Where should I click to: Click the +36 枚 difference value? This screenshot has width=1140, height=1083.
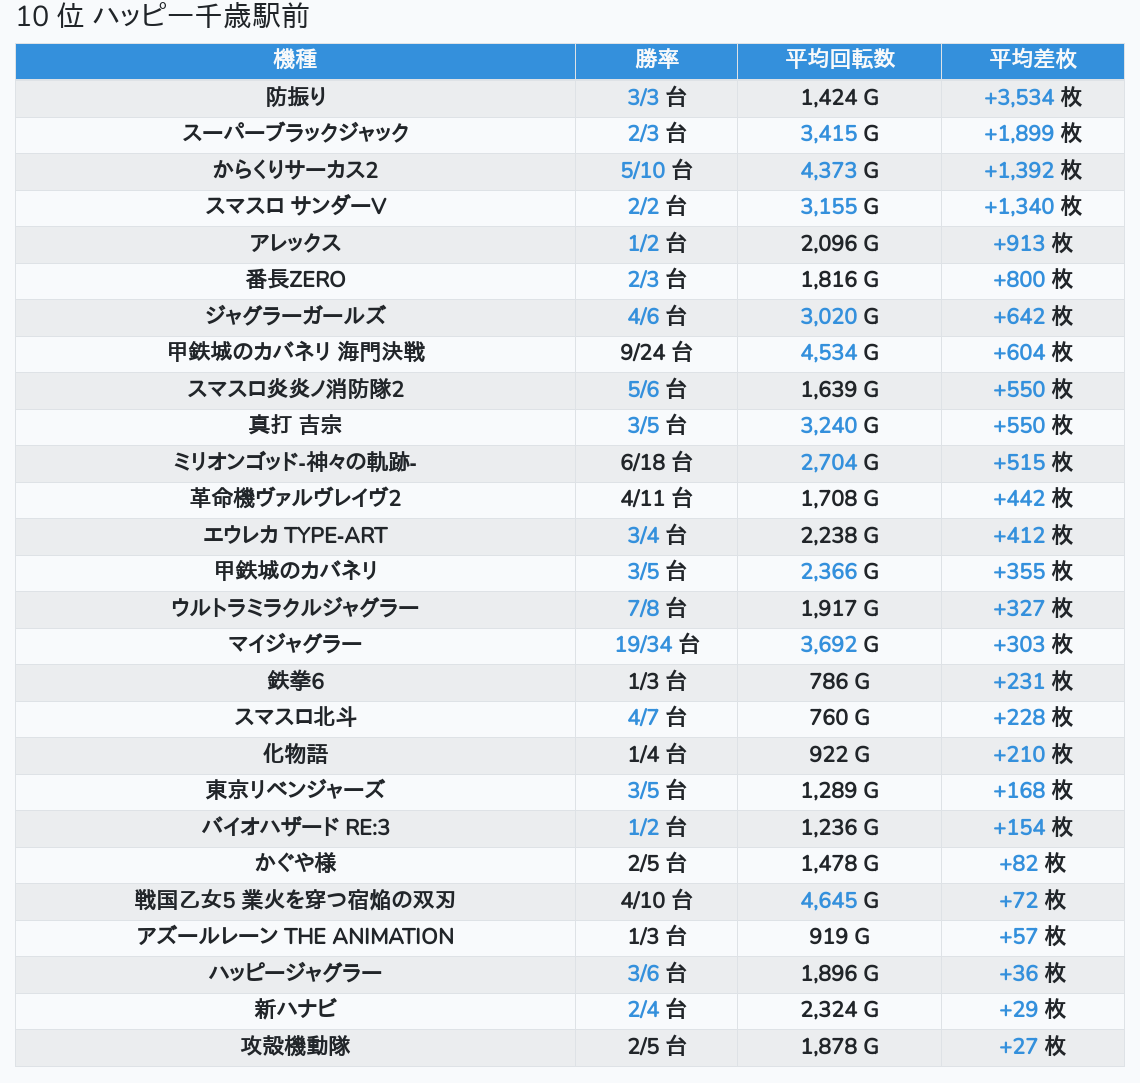(1032, 973)
